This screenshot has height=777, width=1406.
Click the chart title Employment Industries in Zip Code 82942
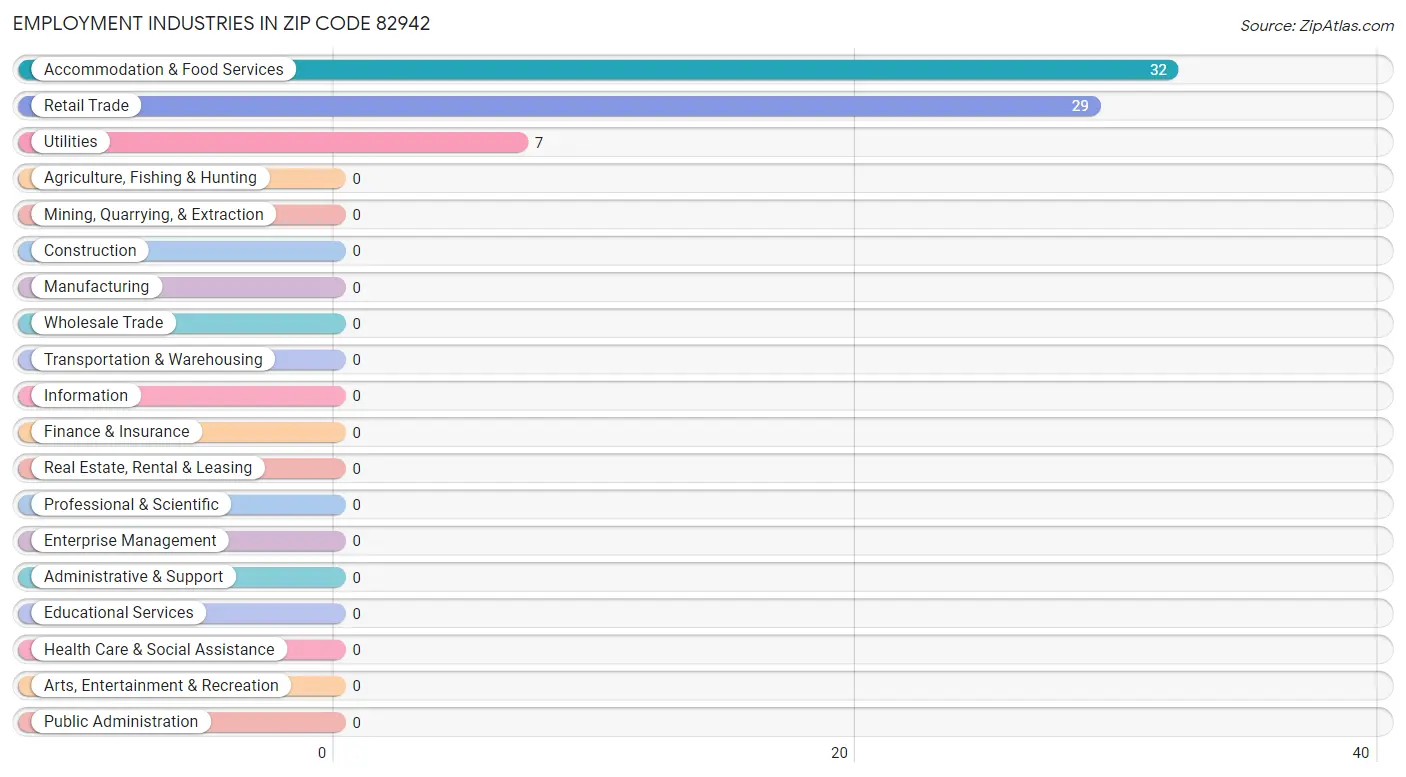(x=222, y=24)
